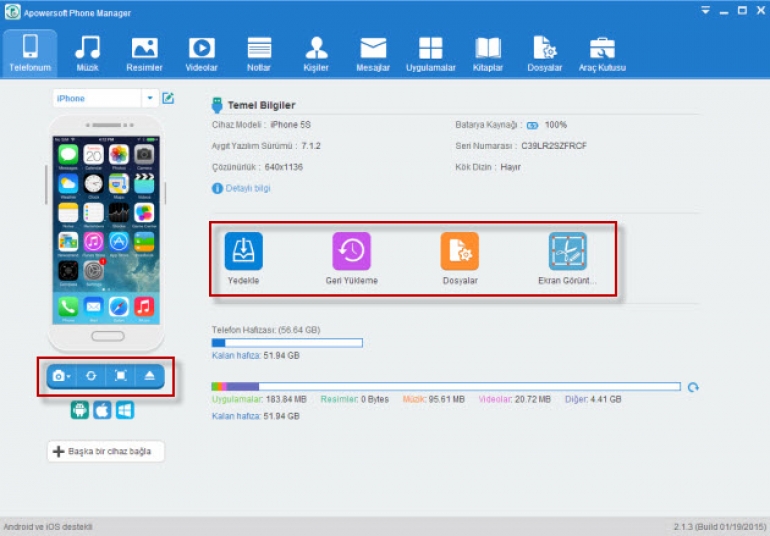Open the Notlar tab
Image resolution: width=770 pixels, height=536 pixels.
tap(259, 53)
